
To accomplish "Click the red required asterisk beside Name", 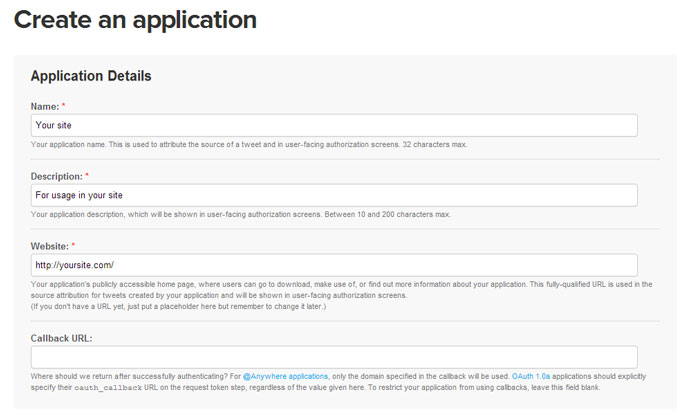I will pyautogui.click(x=63, y=105).
